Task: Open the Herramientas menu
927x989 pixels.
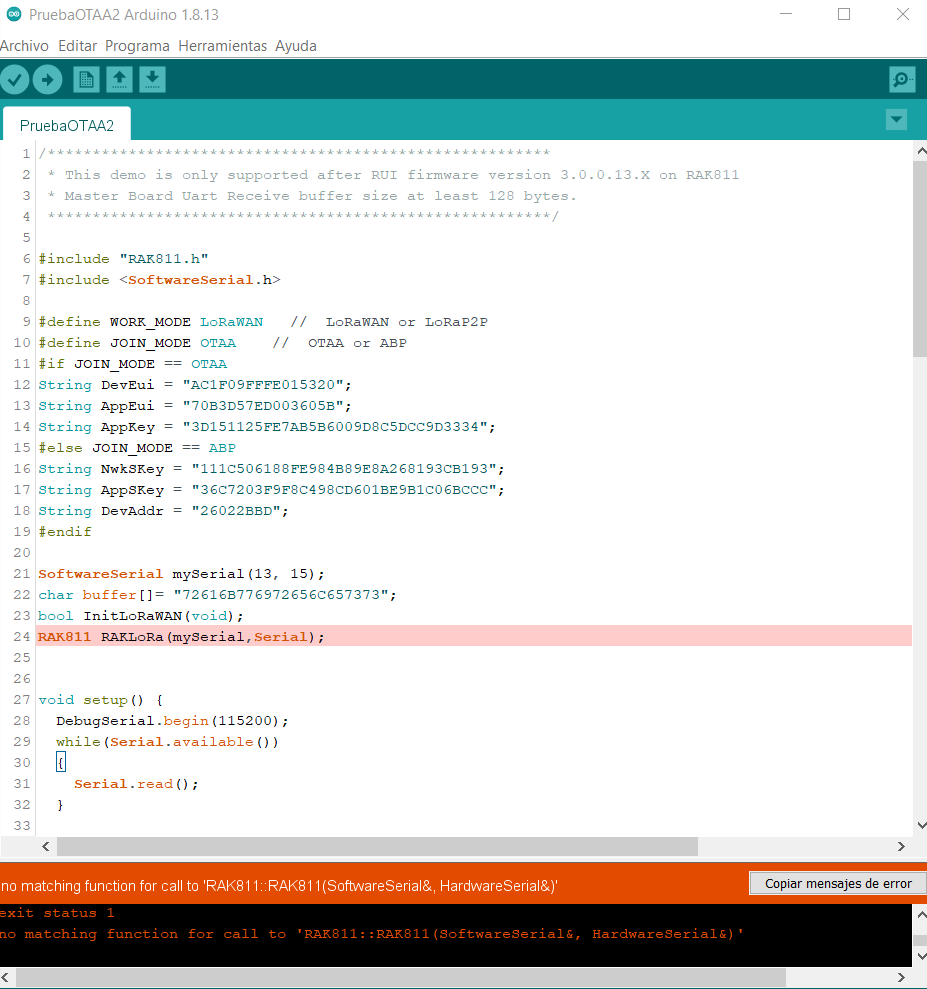Action: coord(222,46)
